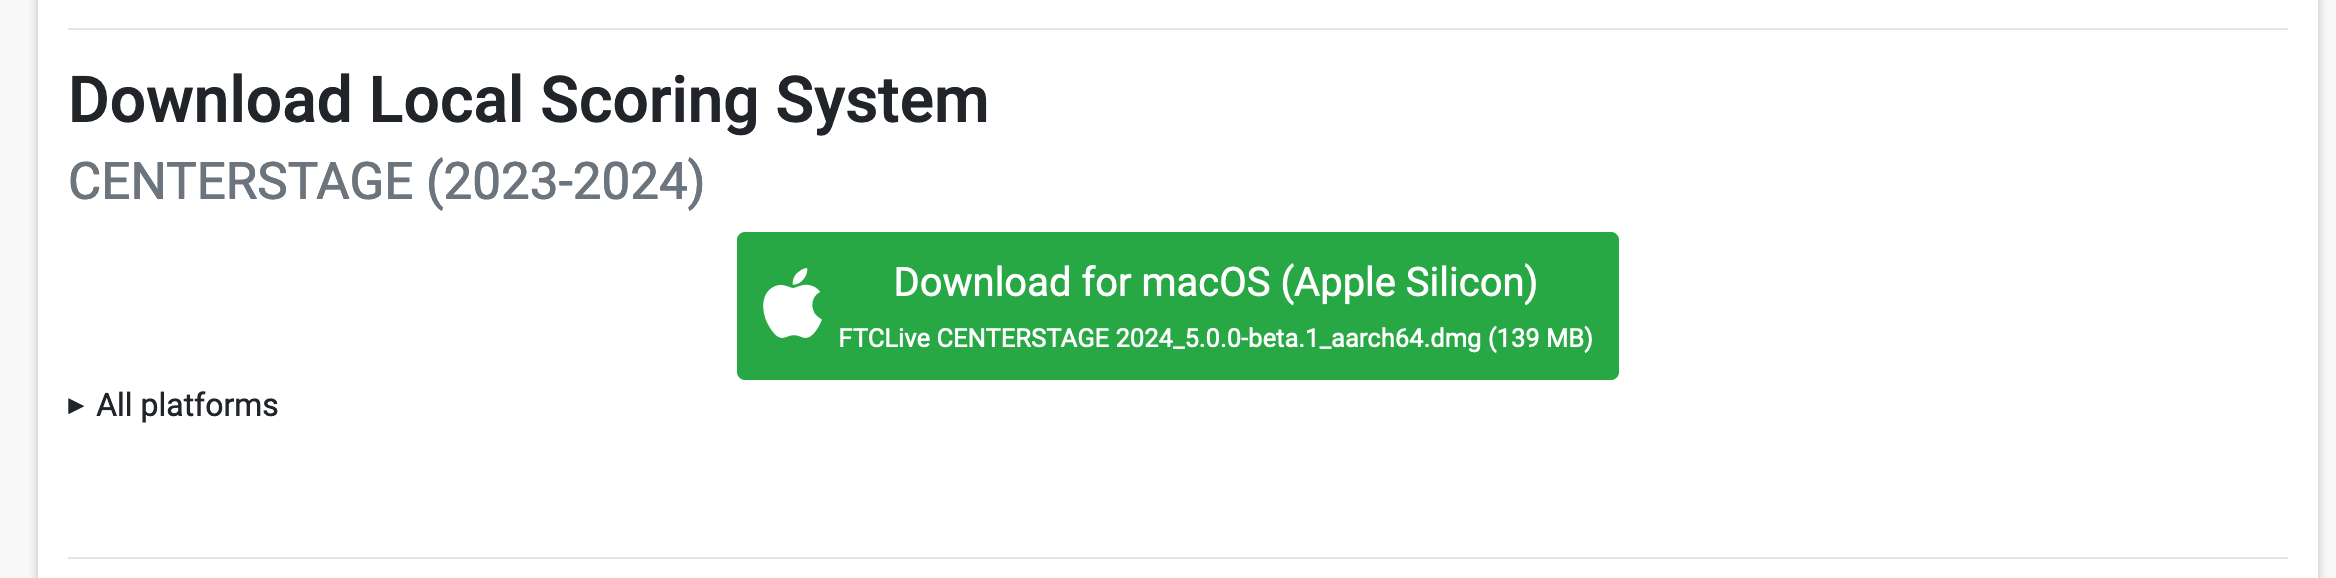This screenshot has height=578, width=2336.
Task: Click the word "CENTERSTAGE" in gray subtitle
Action: coord(241,182)
